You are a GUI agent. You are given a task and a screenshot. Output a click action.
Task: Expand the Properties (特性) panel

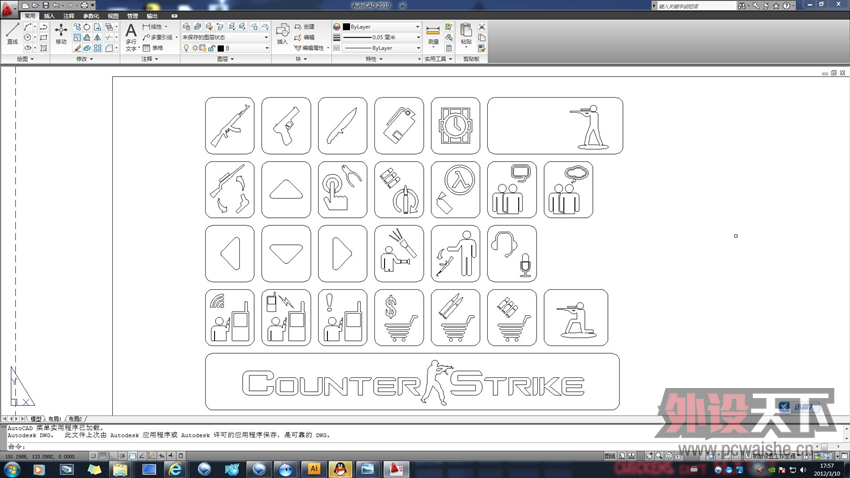click(x=374, y=59)
